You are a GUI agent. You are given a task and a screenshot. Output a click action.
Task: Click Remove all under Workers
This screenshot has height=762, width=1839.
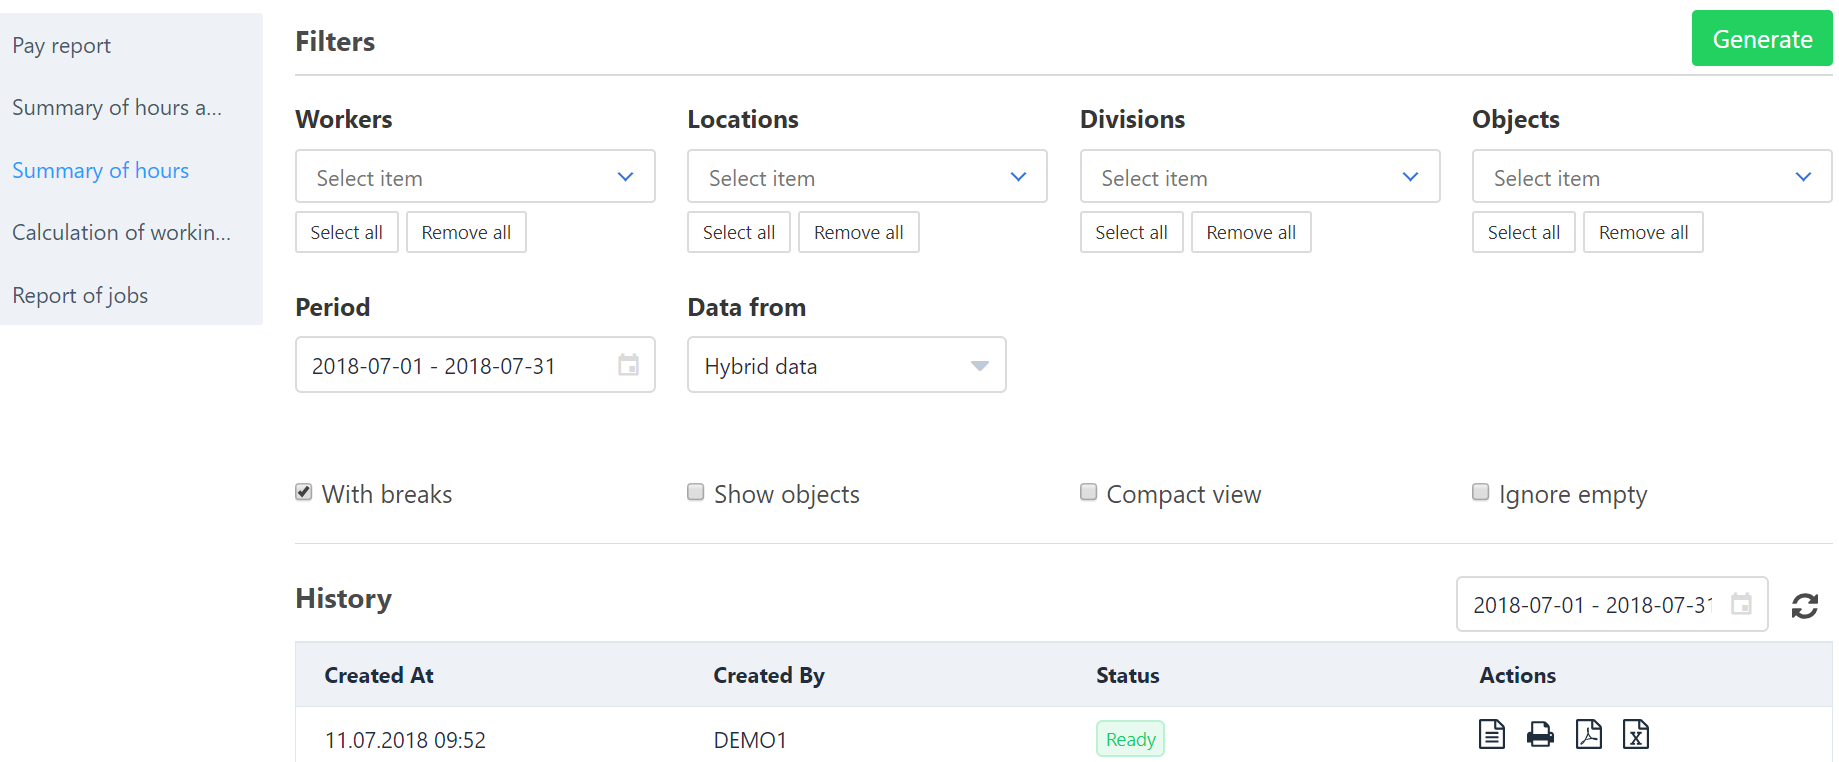(466, 233)
